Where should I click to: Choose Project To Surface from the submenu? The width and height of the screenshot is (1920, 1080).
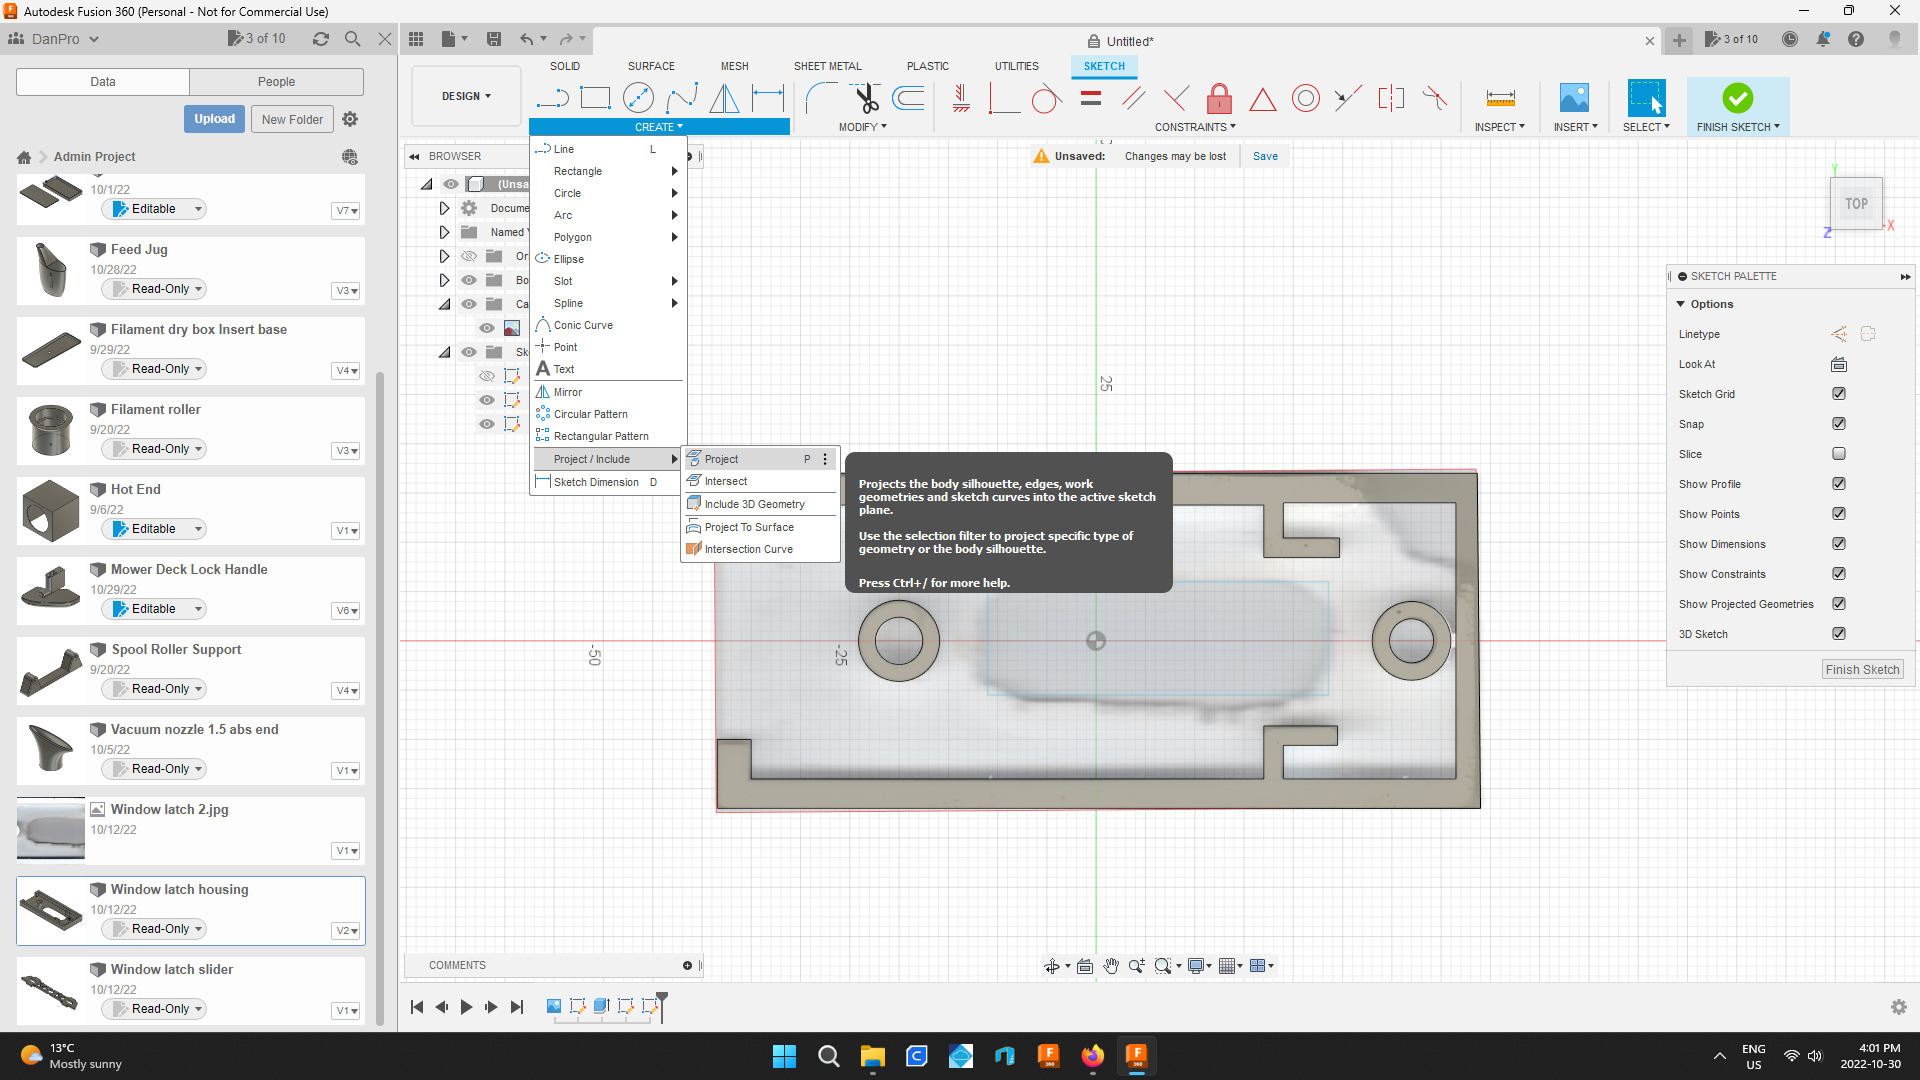(747, 527)
